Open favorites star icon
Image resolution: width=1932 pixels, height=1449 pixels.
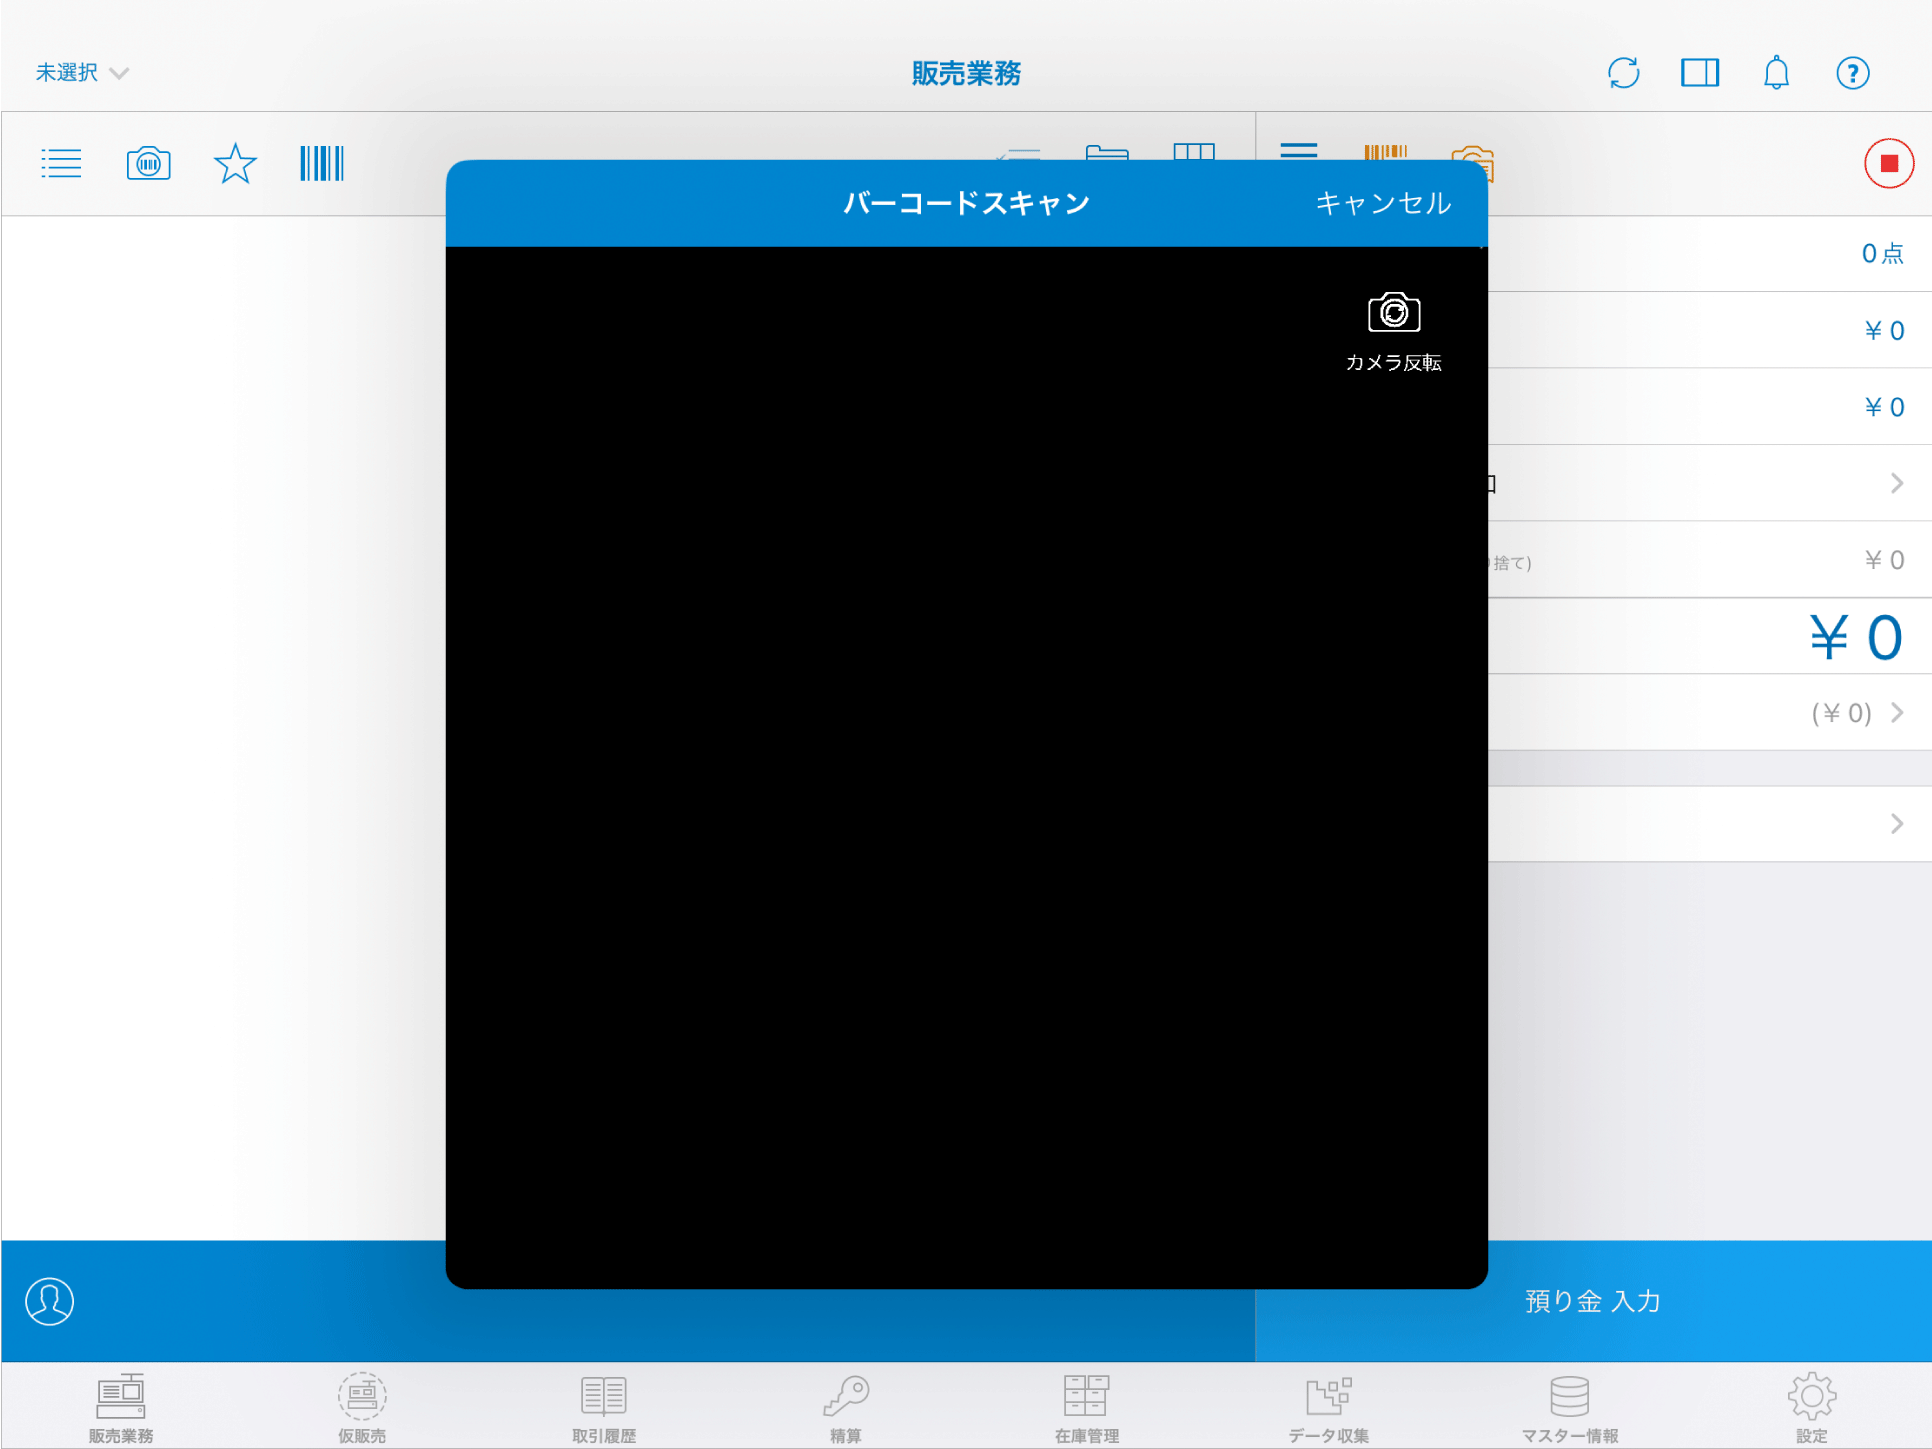coord(235,163)
